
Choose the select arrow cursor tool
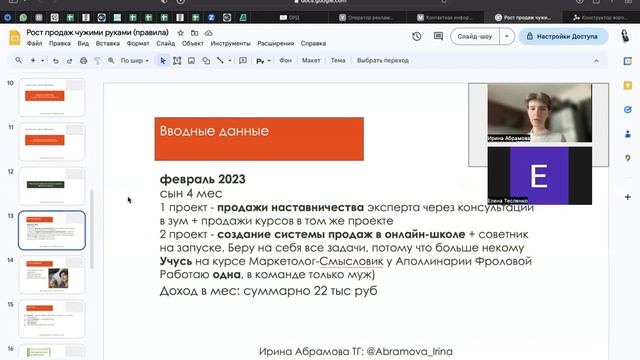click(x=163, y=61)
